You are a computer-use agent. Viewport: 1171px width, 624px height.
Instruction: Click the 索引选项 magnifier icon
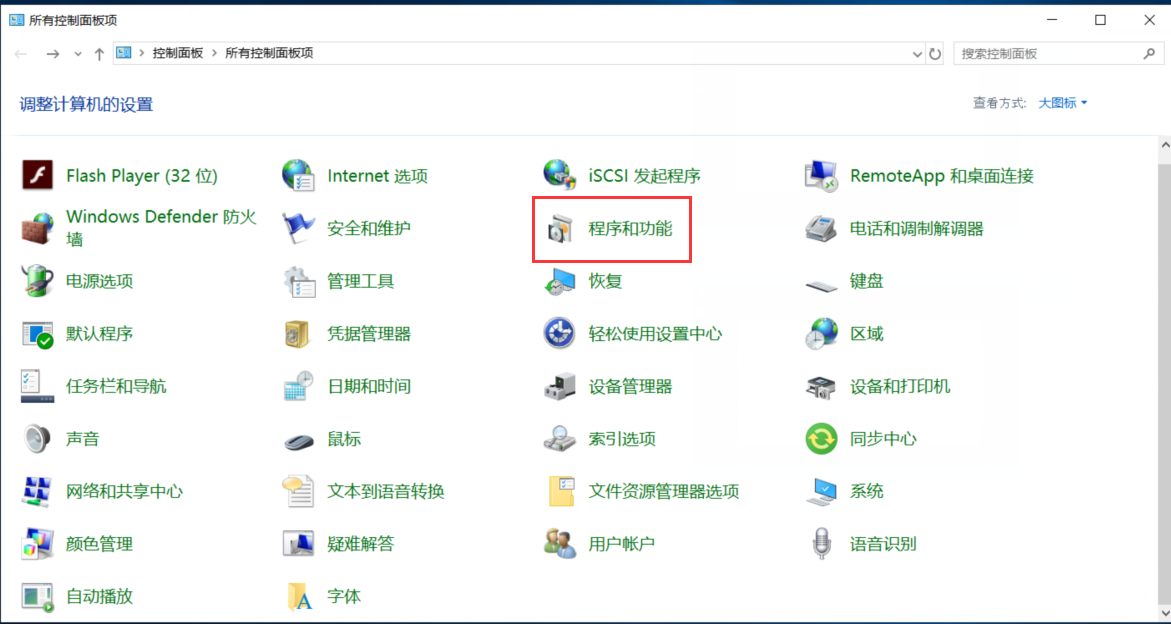click(x=560, y=439)
